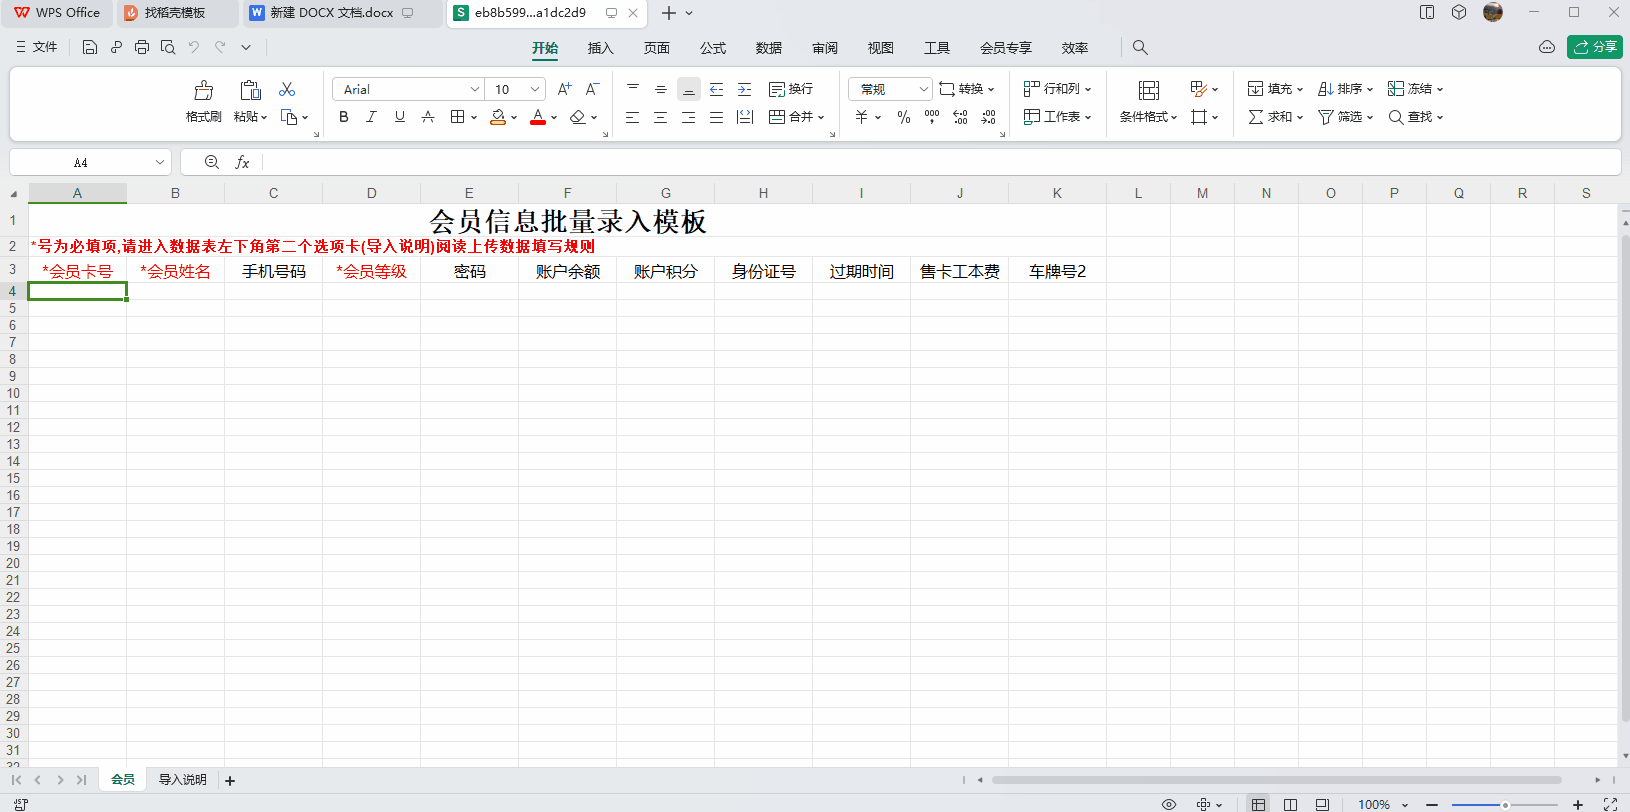The width and height of the screenshot is (1630, 812).
Task: Click the print icon in quick toolbar
Action: click(x=142, y=47)
